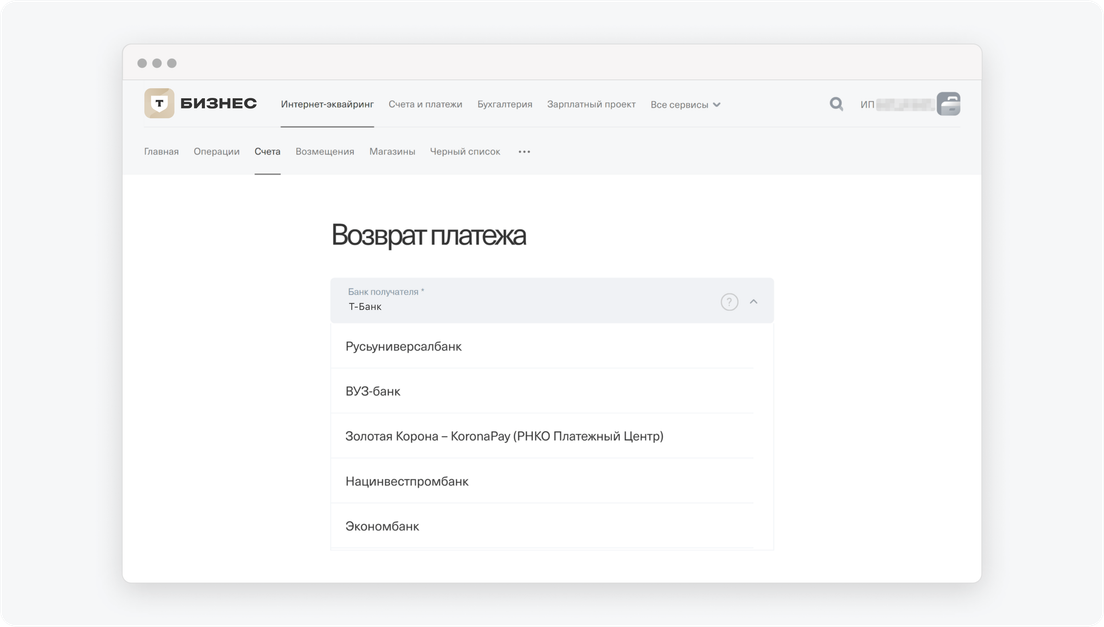Click the ИП account name
The image size is (1104, 627).
pyautogui.click(x=897, y=104)
